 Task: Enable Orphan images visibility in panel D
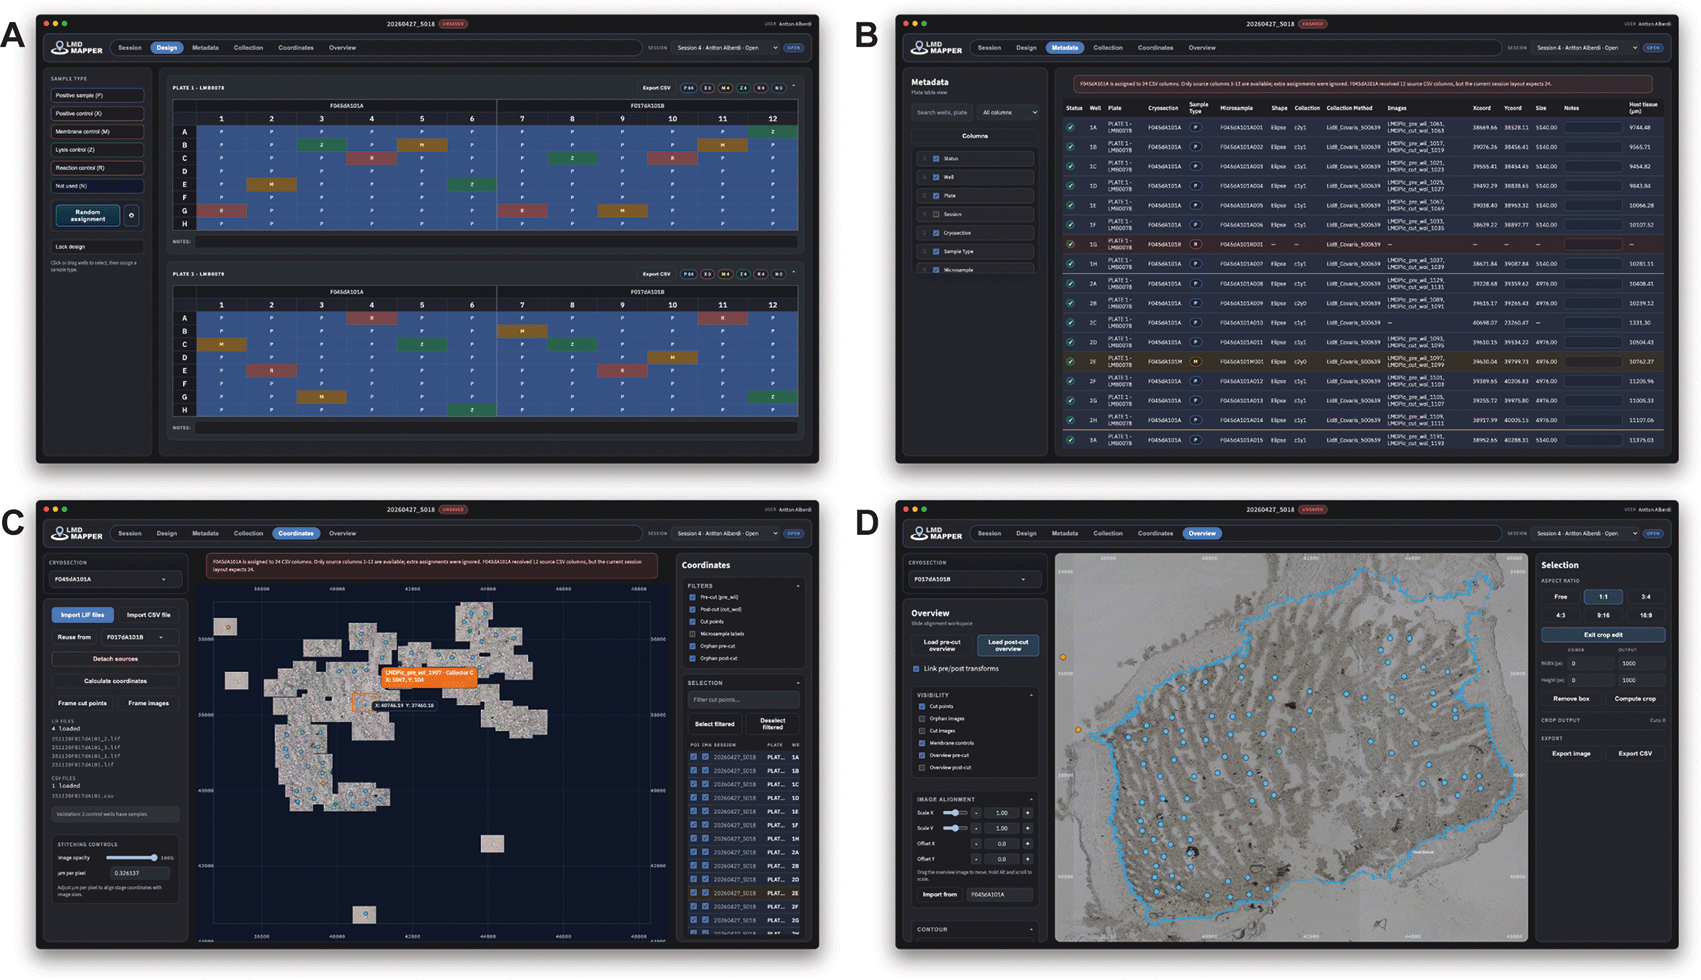[x=922, y=719]
